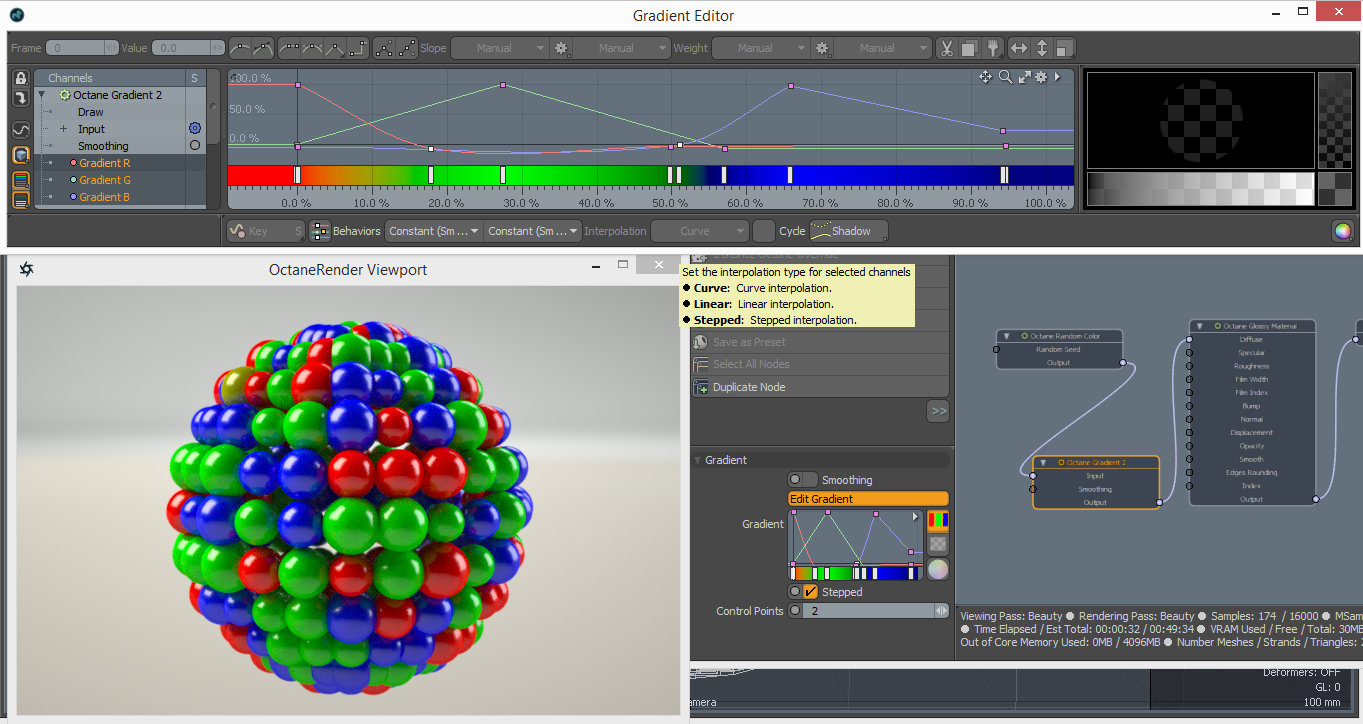Click the vertical fit arrows icon
Viewport: 1363px width, 724px height.
pos(1041,48)
